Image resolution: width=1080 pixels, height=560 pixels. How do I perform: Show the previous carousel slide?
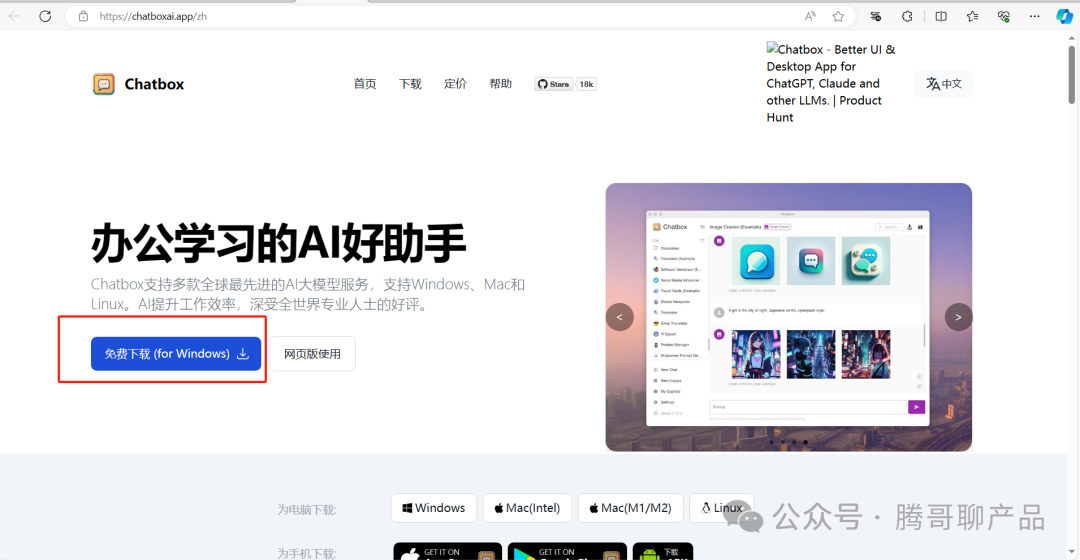click(x=619, y=317)
